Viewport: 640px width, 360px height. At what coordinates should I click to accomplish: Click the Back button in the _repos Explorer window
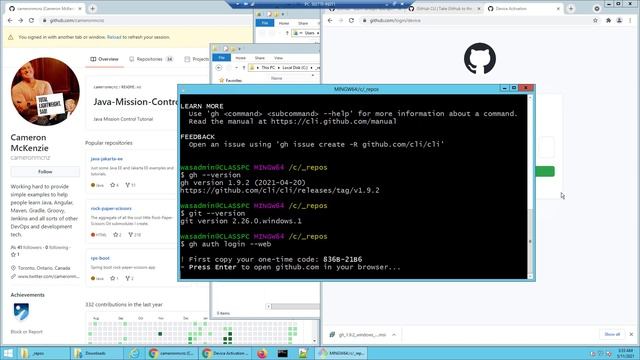point(219,68)
